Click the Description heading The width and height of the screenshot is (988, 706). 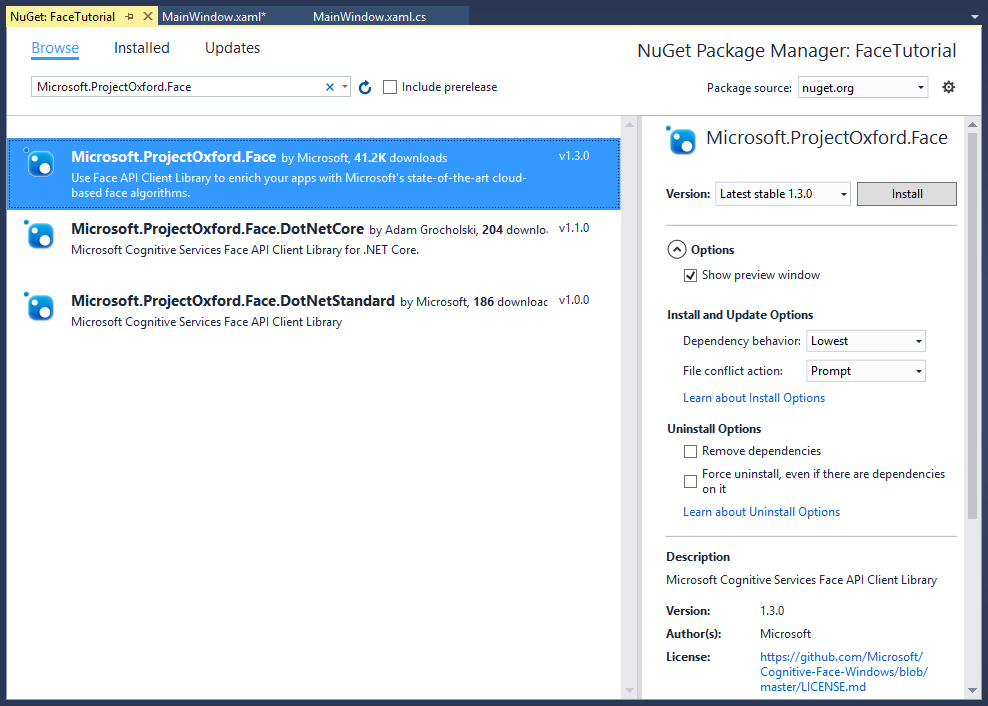click(x=698, y=557)
